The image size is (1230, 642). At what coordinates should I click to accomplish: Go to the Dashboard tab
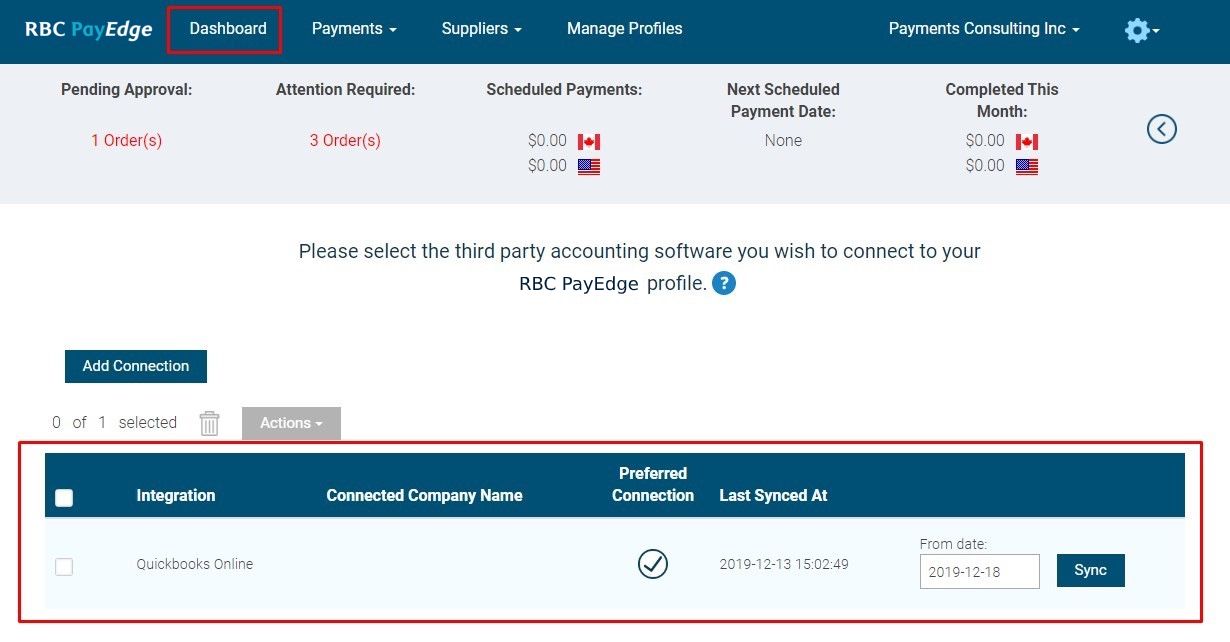pyautogui.click(x=225, y=29)
